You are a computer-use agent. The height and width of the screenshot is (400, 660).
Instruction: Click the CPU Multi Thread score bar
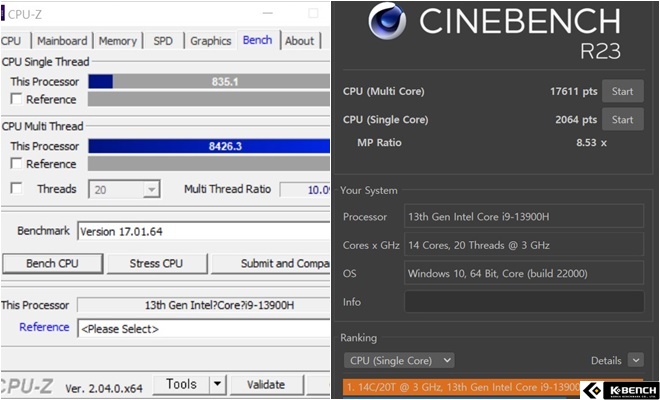[x=209, y=146]
